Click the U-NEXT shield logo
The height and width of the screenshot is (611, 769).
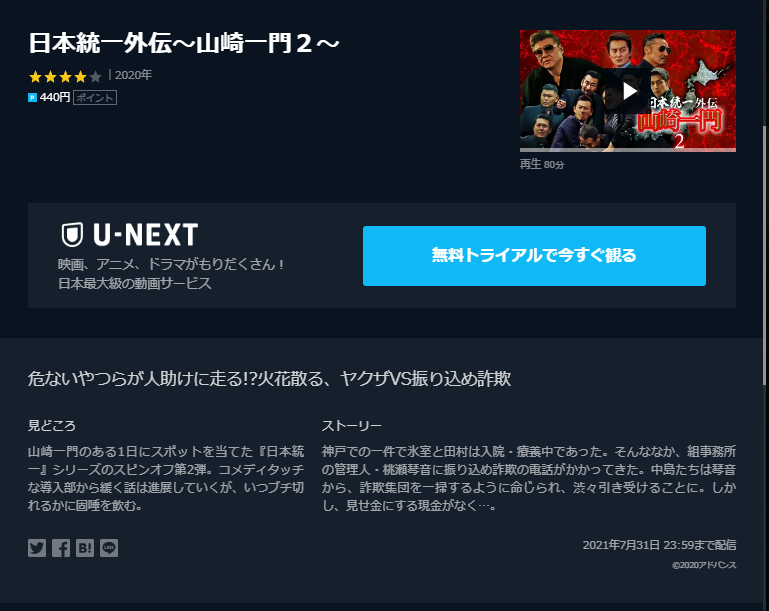(x=72, y=234)
